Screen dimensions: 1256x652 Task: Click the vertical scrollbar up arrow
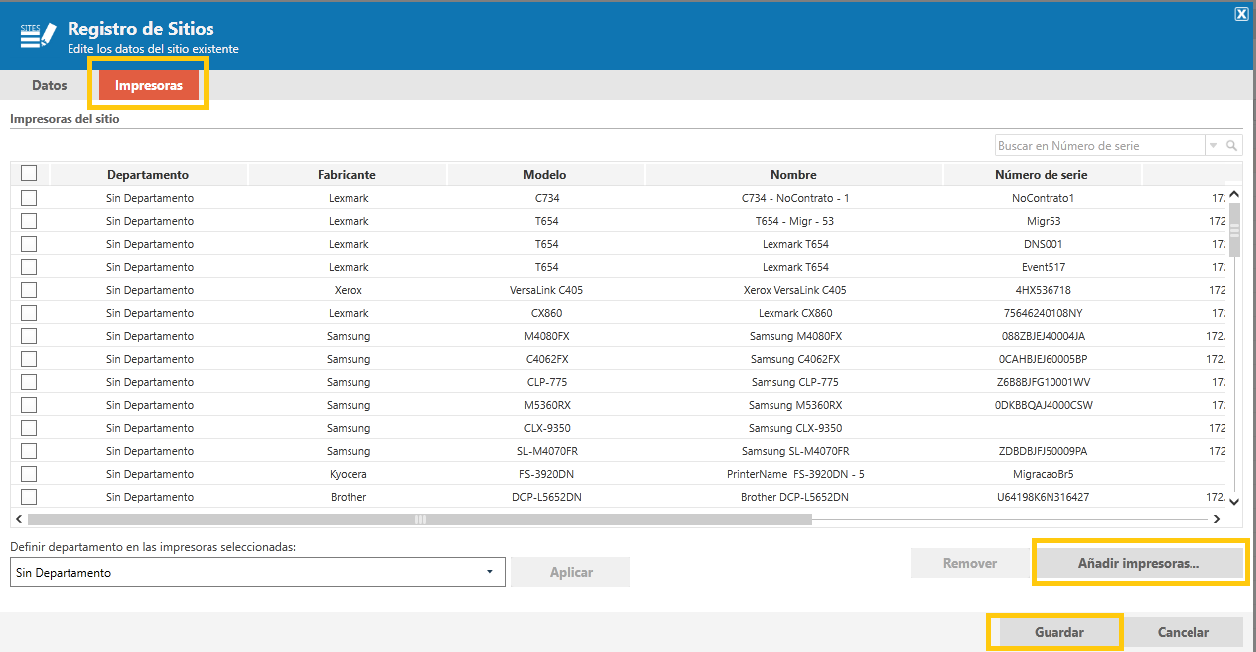pos(1234,195)
